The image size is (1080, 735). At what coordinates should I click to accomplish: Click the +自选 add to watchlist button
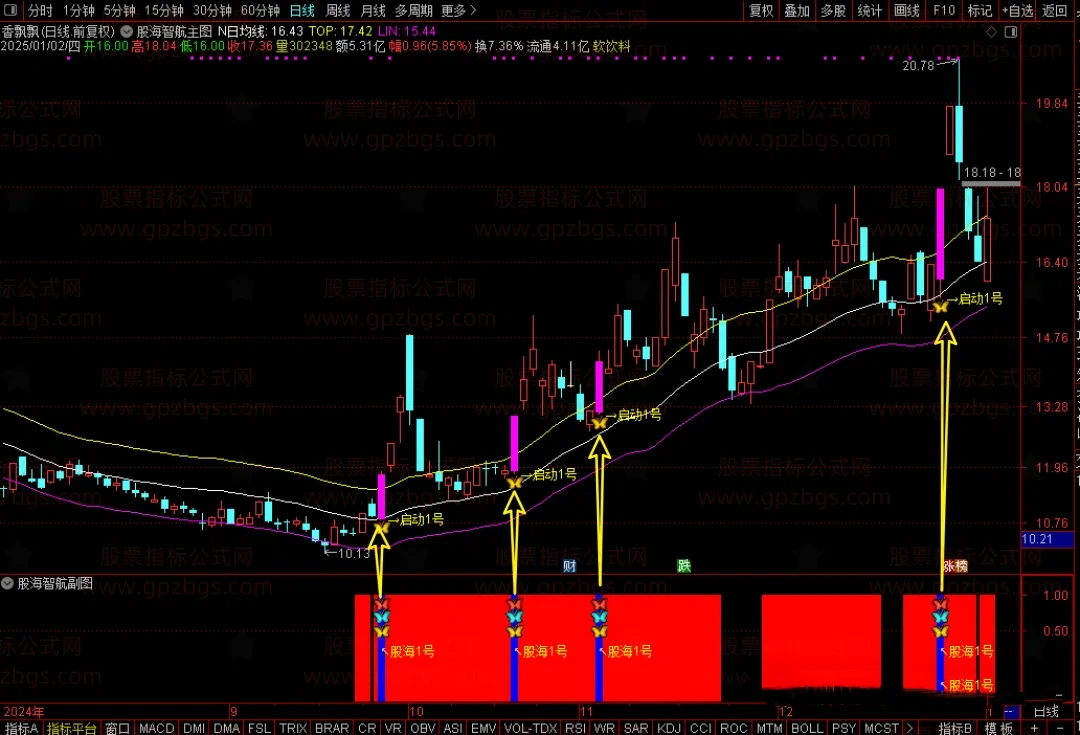(1016, 11)
